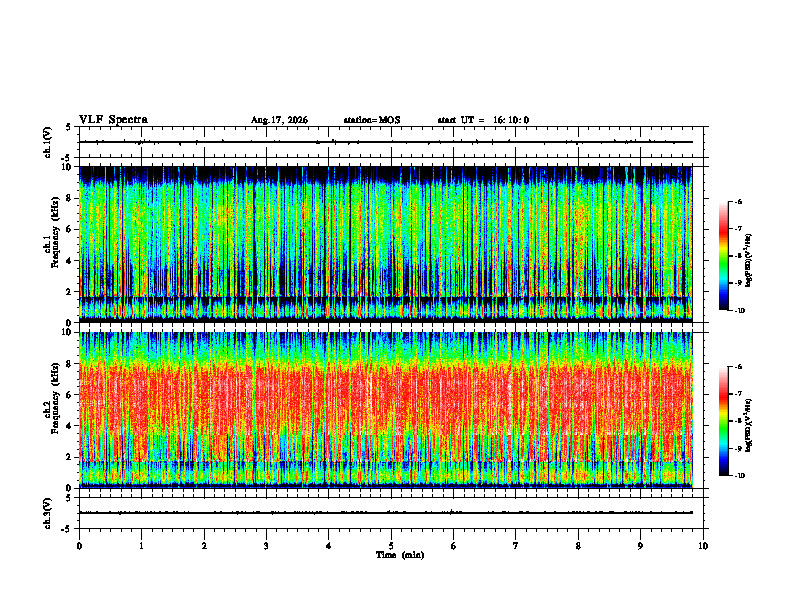Select the 9 minute tick on time axis
Image resolution: width=792 pixels, height=612 pixels.
(x=640, y=546)
